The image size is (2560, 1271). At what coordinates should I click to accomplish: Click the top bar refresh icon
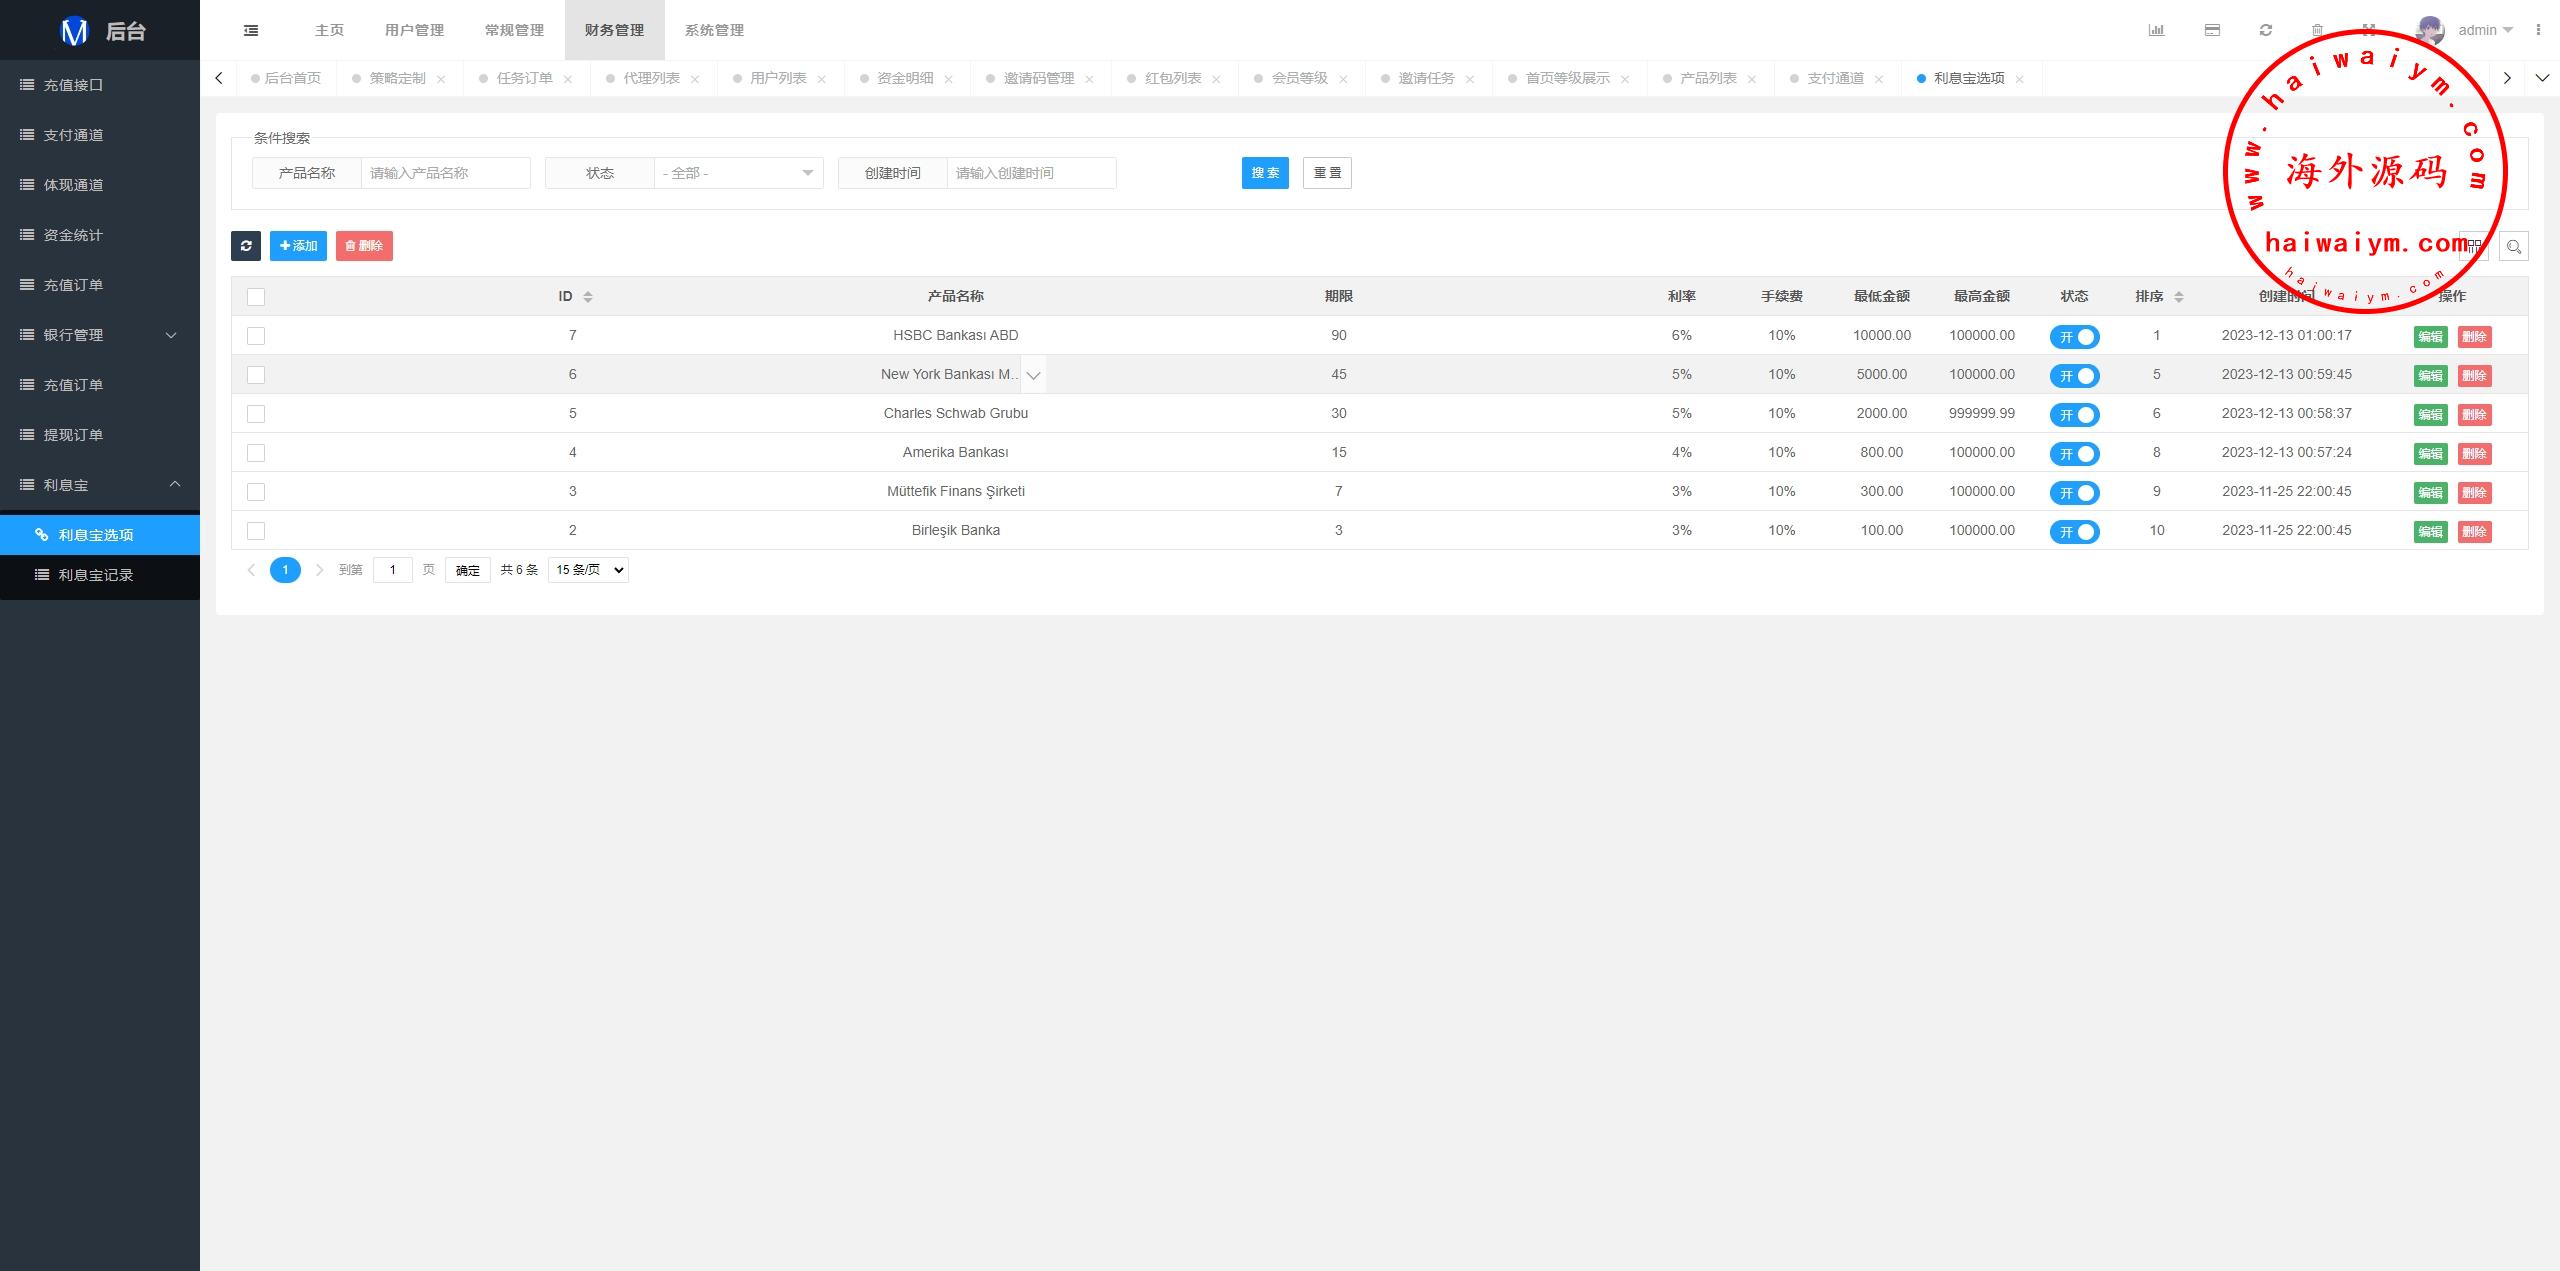tap(2265, 30)
